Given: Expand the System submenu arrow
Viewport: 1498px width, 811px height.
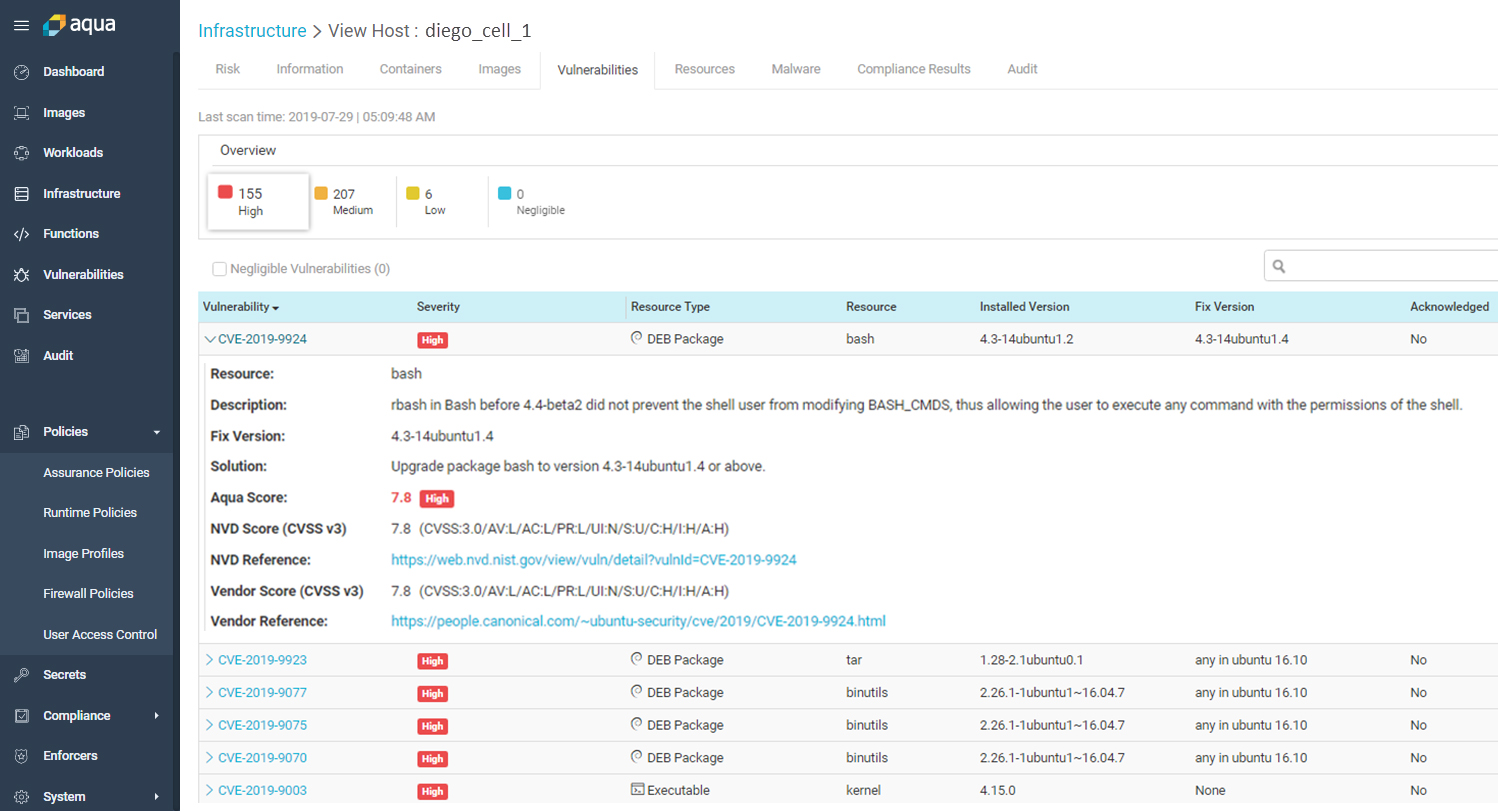Looking at the screenshot, I should click(x=156, y=797).
